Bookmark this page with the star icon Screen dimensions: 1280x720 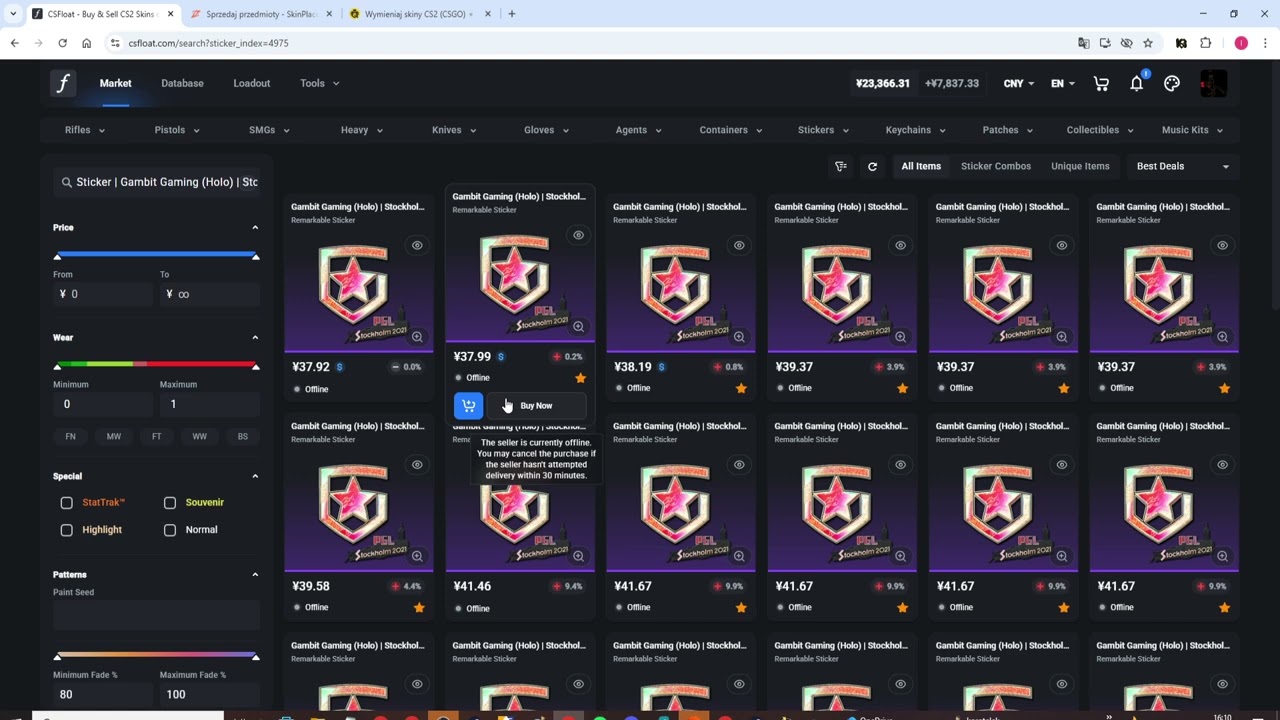(x=1148, y=43)
